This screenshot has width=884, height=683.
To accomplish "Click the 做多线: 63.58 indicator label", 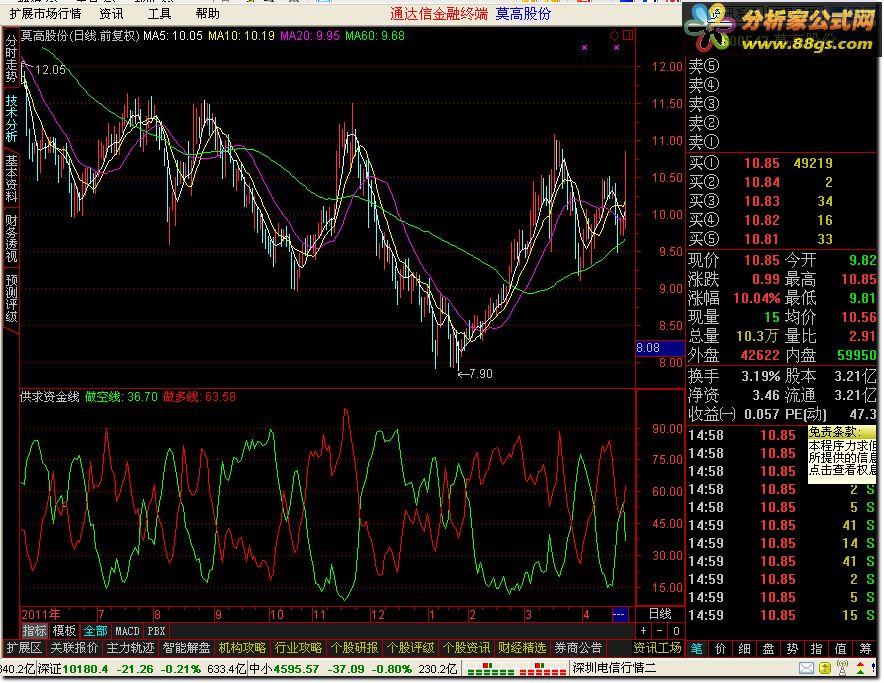I will (199, 396).
